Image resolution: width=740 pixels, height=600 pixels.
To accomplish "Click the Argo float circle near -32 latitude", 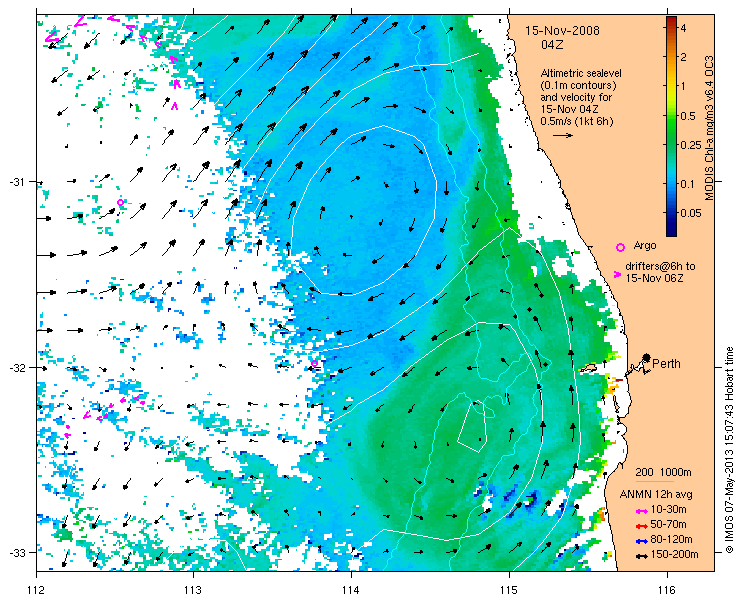I will pyautogui.click(x=315, y=363).
